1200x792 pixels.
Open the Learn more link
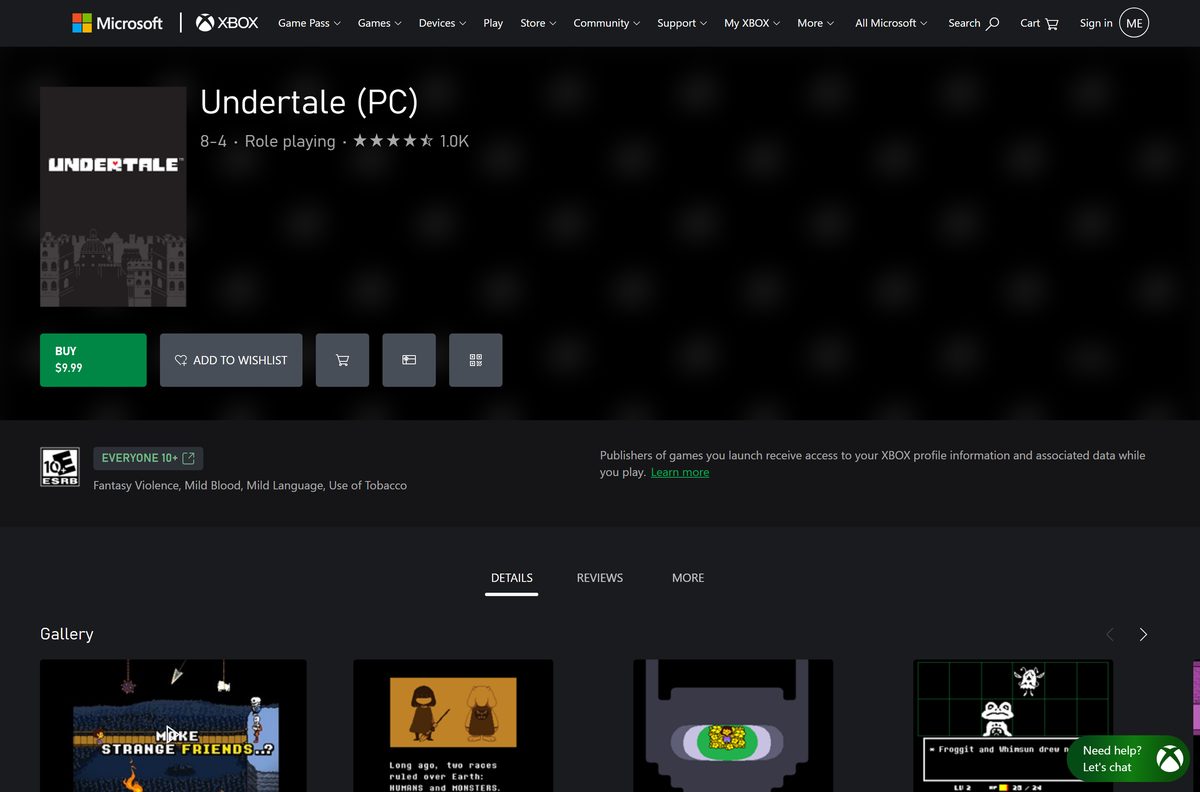point(680,472)
